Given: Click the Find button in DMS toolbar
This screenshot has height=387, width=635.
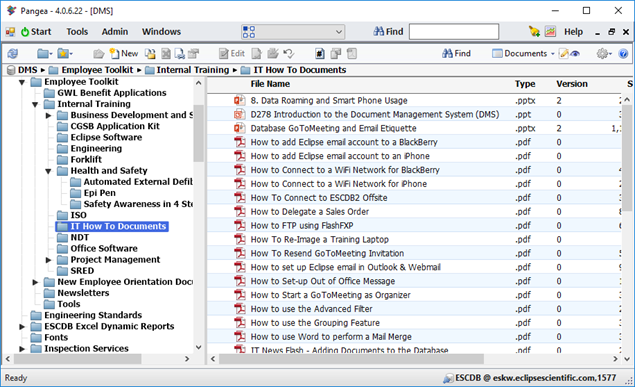Looking at the screenshot, I should tap(456, 53).
